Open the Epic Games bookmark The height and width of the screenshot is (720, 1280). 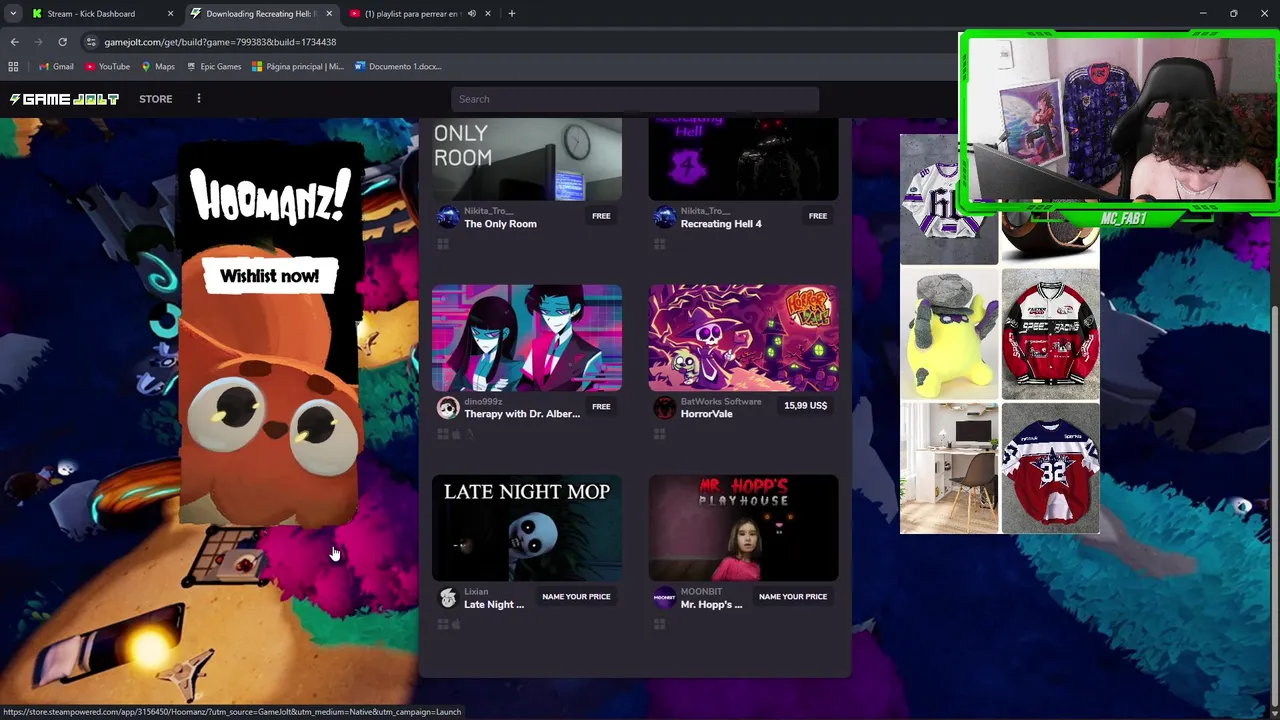point(213,66)
